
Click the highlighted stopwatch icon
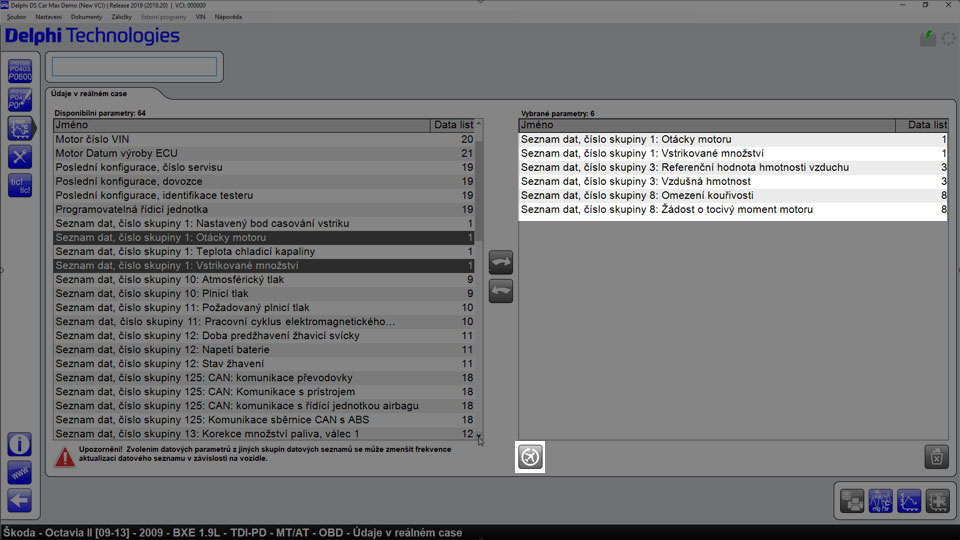point(530,457)
